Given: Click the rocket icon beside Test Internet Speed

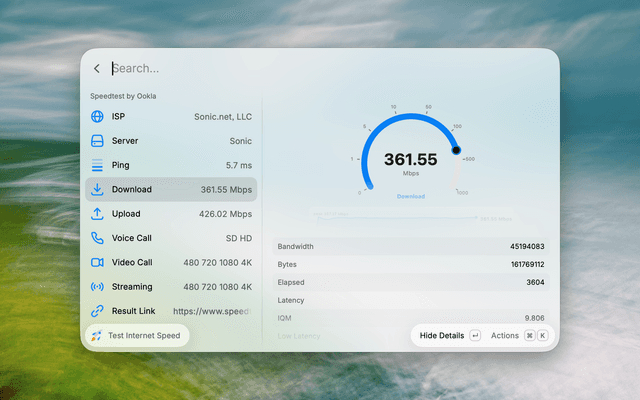Looking at the screenshot, I should 97,336.
